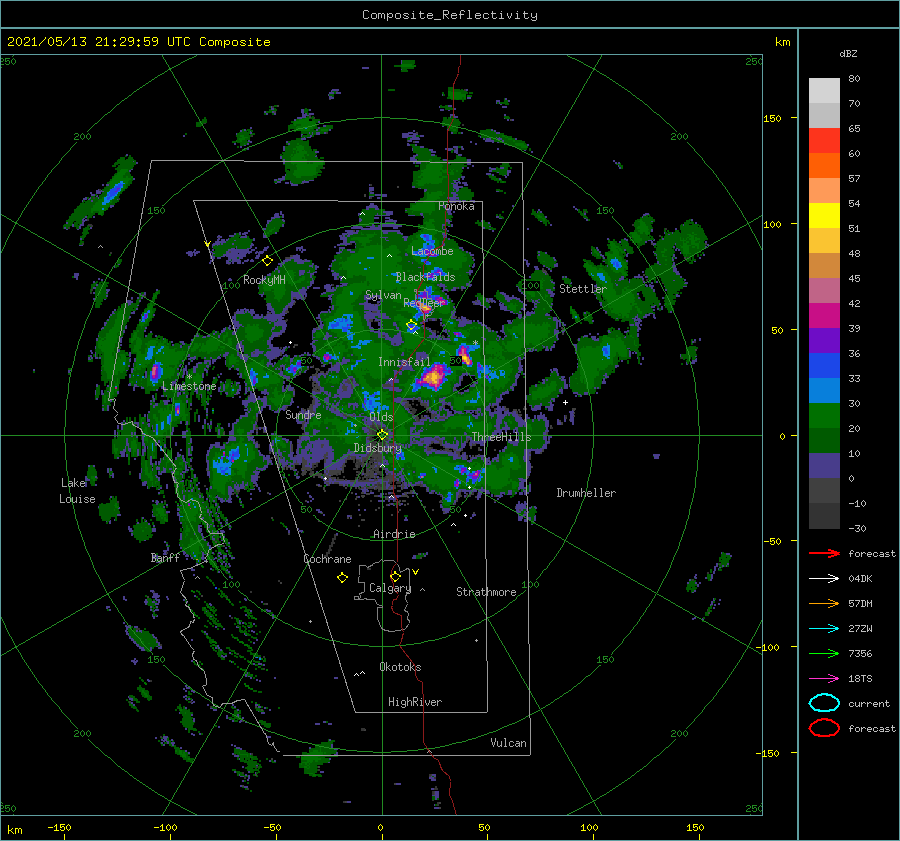Select the cyan 27ZW arrow icon
This screenshot has height=841, width=900.
click(x=824, y=629)
